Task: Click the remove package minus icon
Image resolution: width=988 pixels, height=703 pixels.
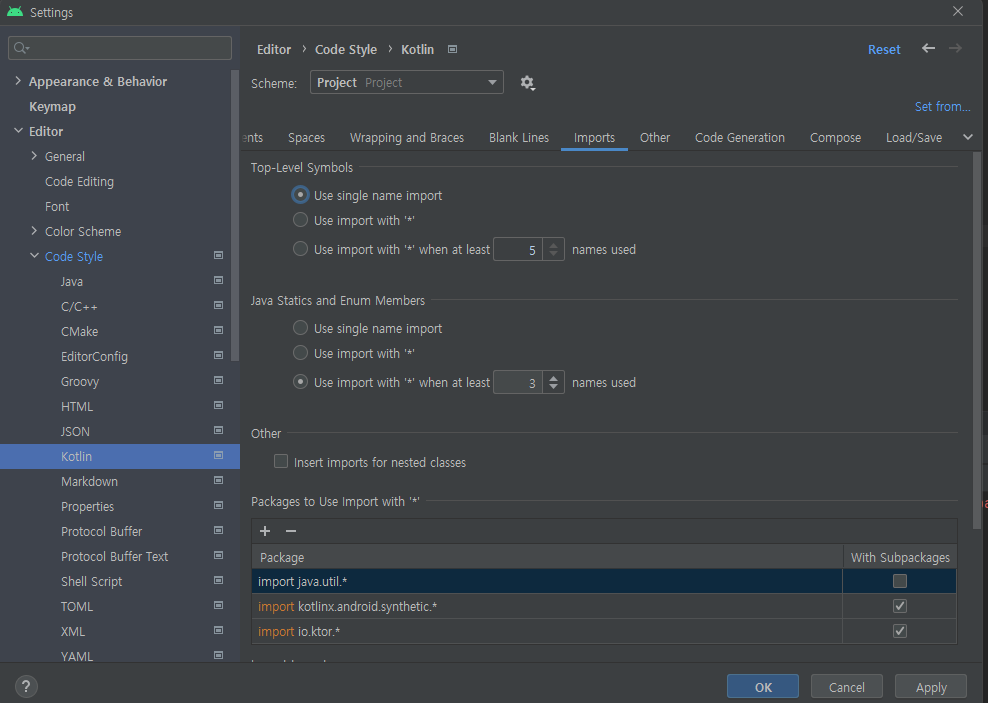Action: pos(290,531)
